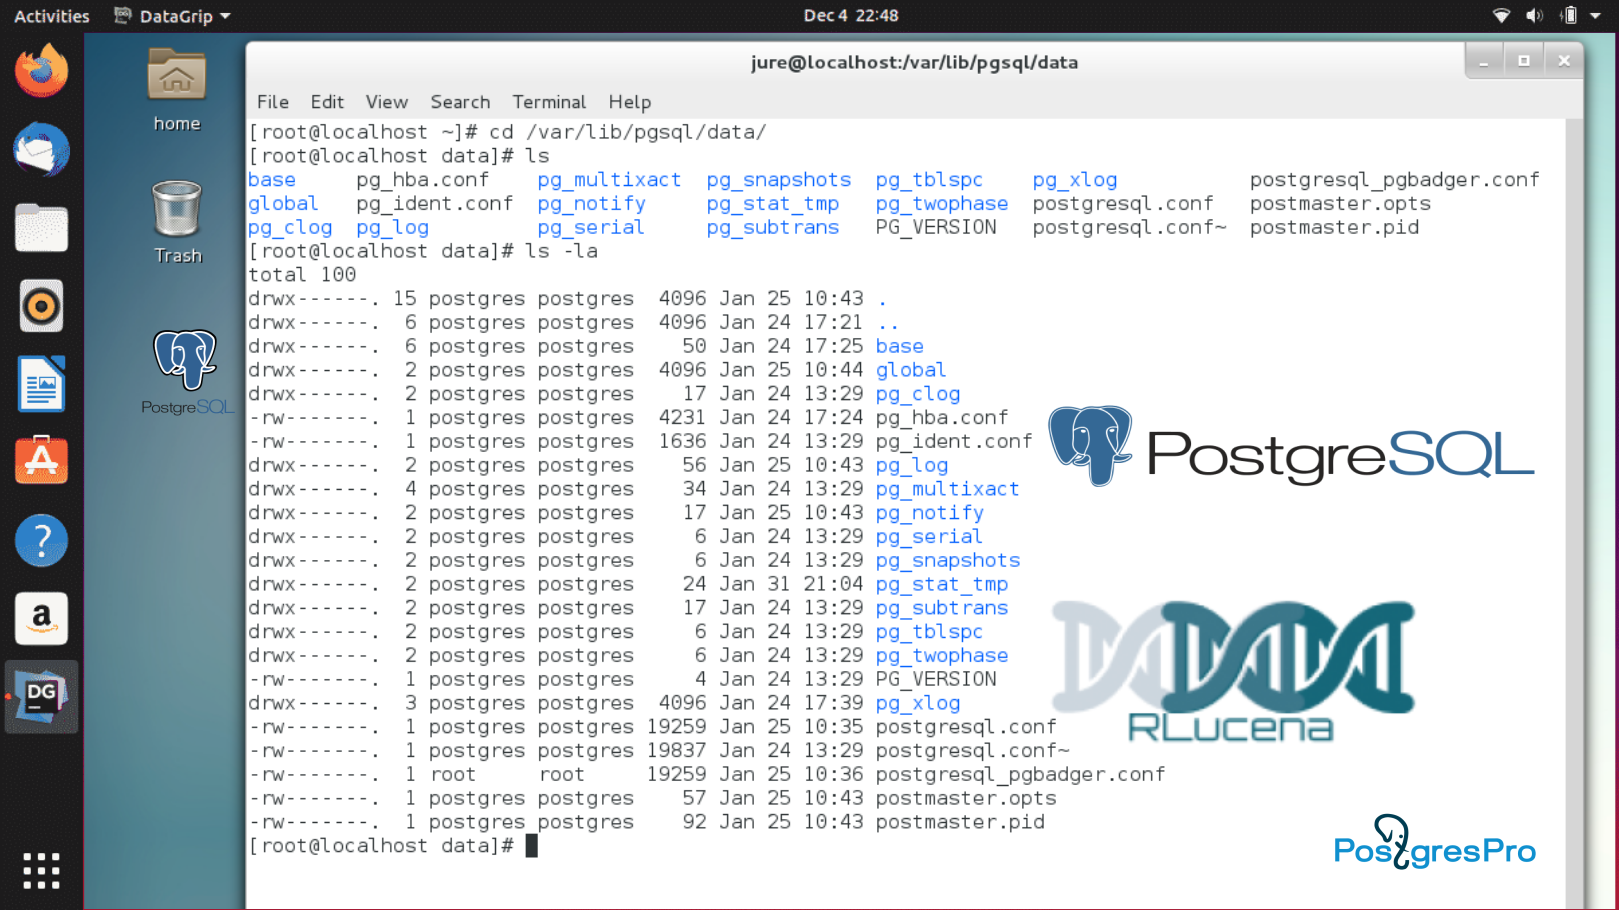Open the Files manager in the dock
The image size is (1619, 910).
(41, 228)
